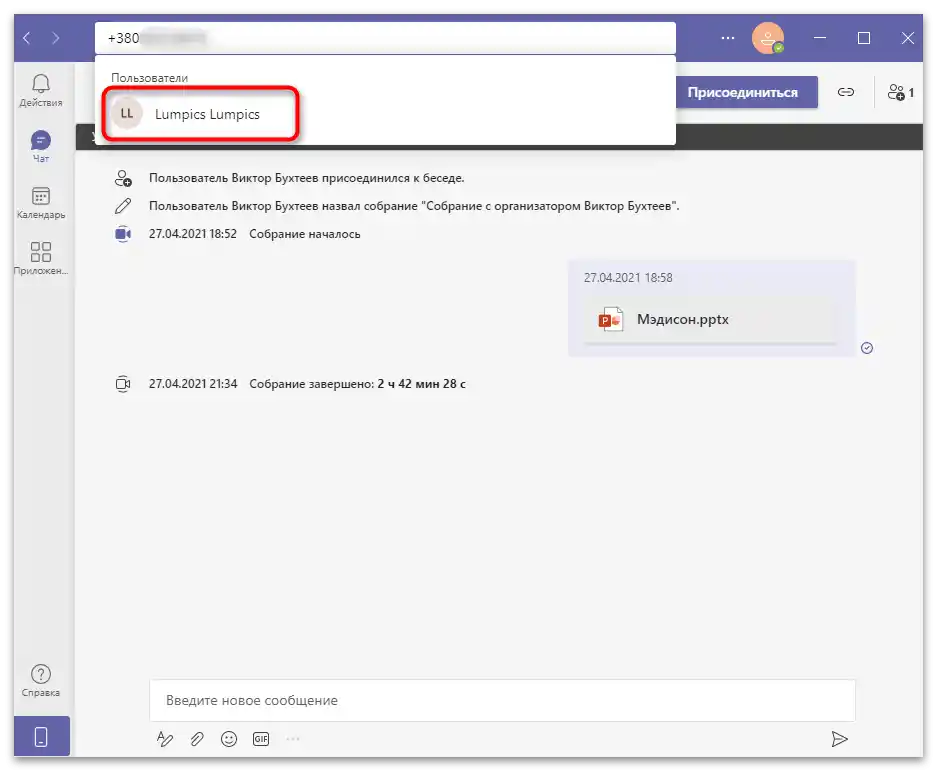Show more message options dots

(x=293, y=739)
